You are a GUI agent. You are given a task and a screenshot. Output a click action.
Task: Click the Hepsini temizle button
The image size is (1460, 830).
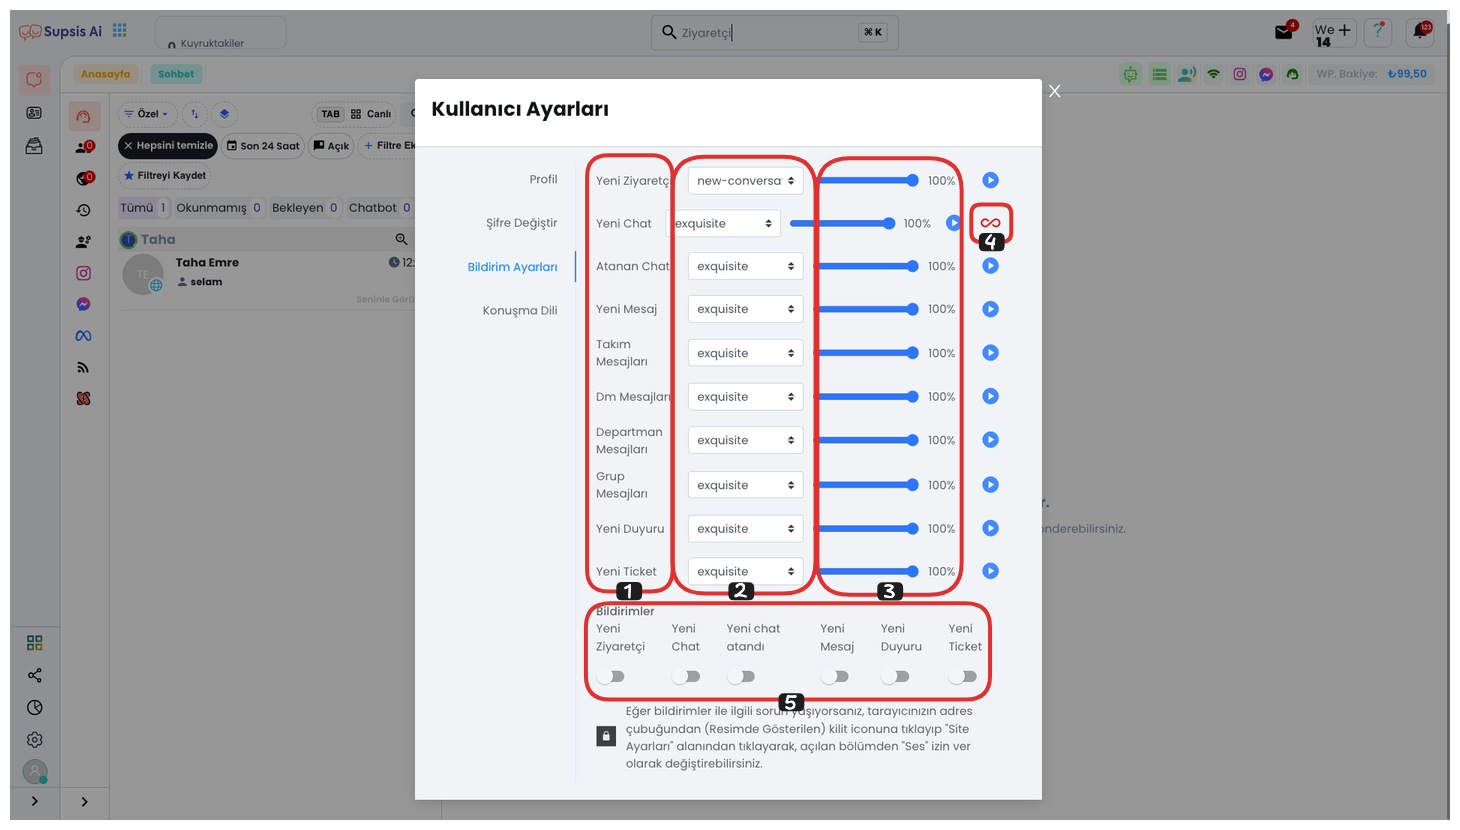(x=168, y=146)
